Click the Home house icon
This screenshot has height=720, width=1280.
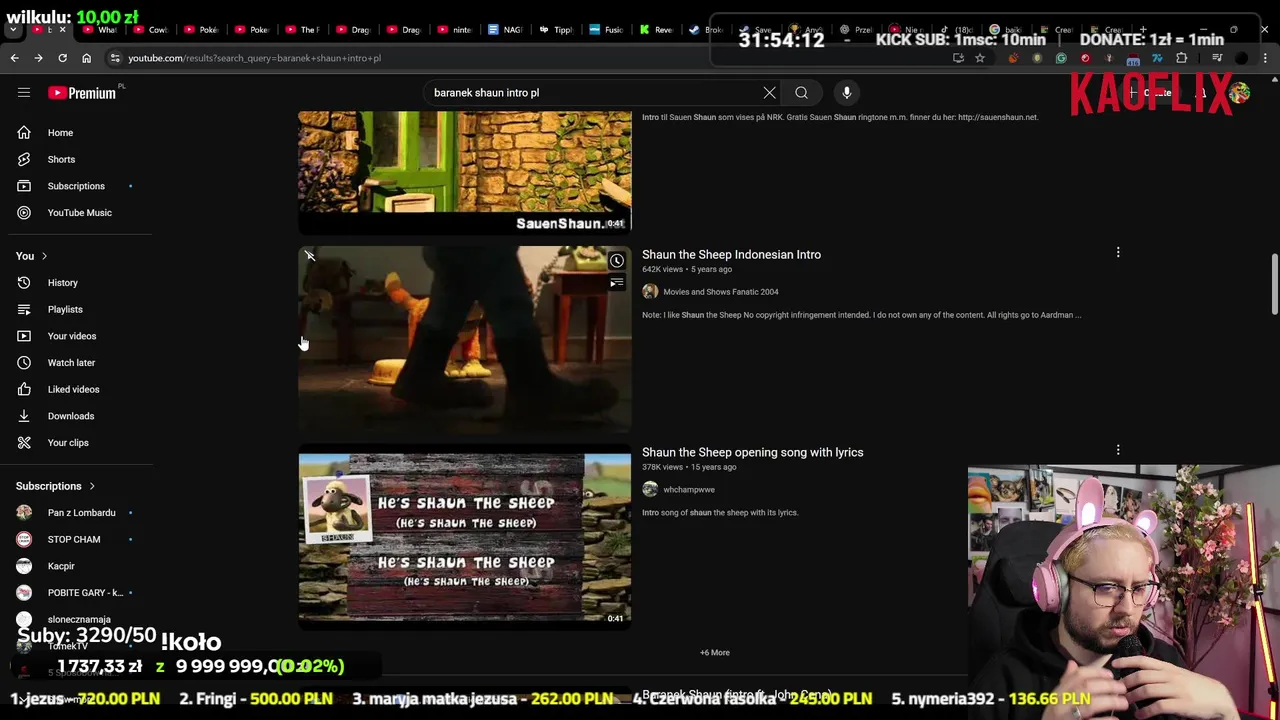tap(24, 133)
